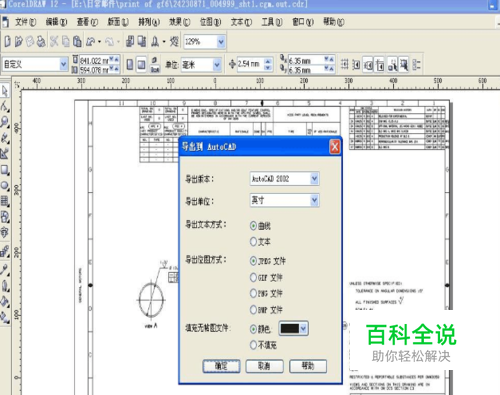This screenshot has height=395, width=500.
Task: Open AutoCAD 2002 export version dropdown
Action: pyautogui.click(x=314, y=179)
